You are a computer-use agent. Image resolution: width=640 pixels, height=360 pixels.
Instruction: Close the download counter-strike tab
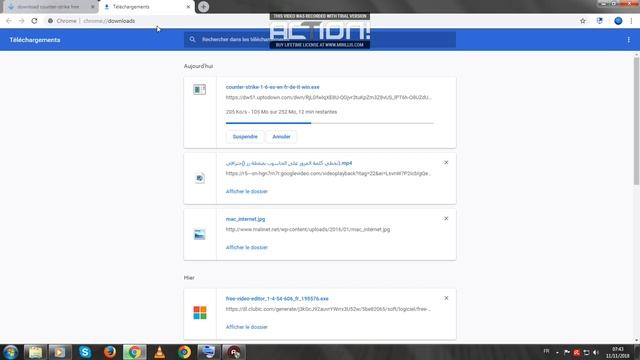(92, 7)
